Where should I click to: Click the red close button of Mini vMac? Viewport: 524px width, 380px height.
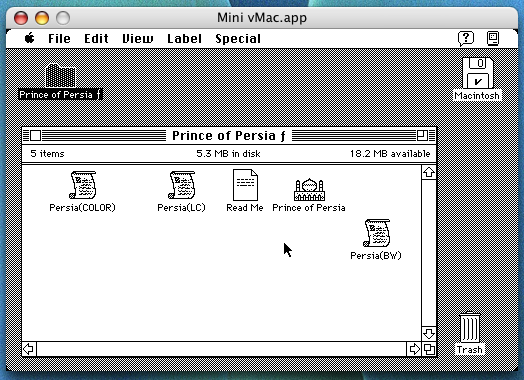[x=21, y=18]
